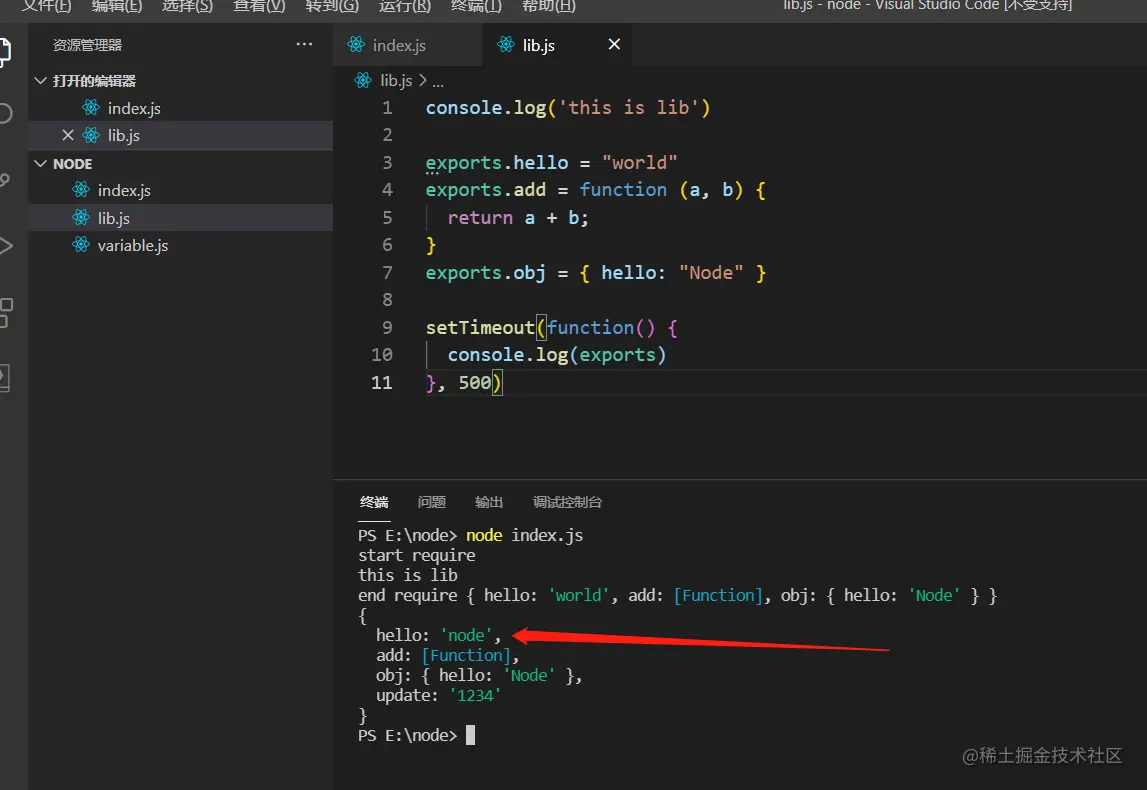Open the 终端(T) menu
This screenshot has width=1147, height=790.
tap(476, 6)
